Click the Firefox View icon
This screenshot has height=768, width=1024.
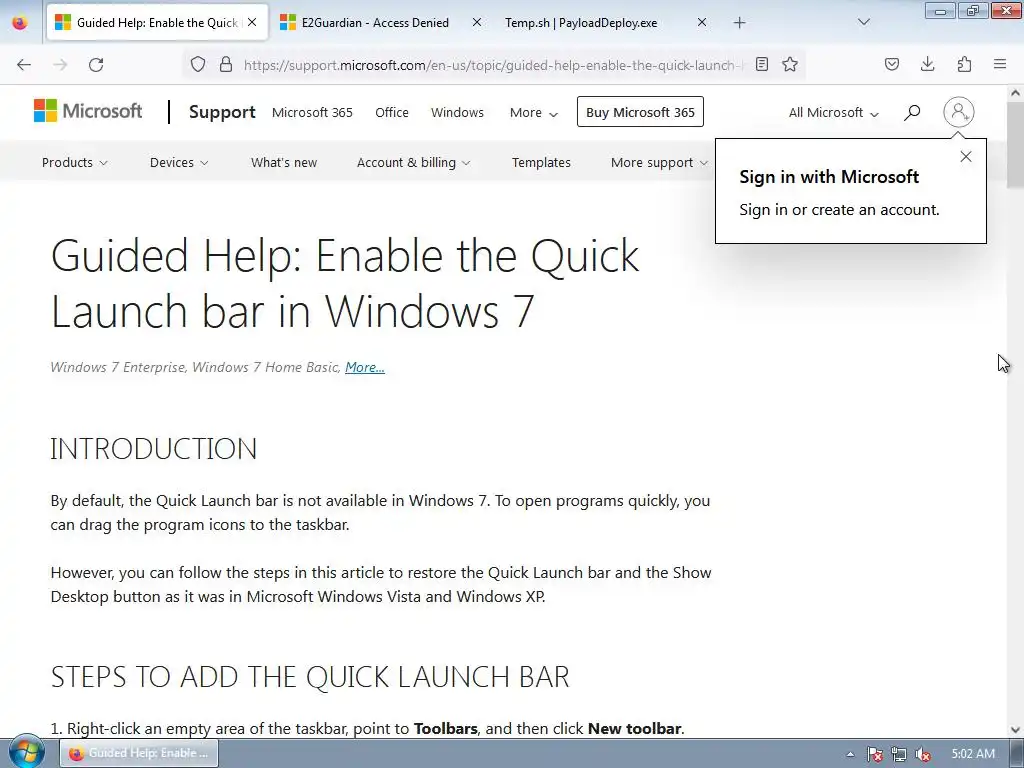(20, 23)
